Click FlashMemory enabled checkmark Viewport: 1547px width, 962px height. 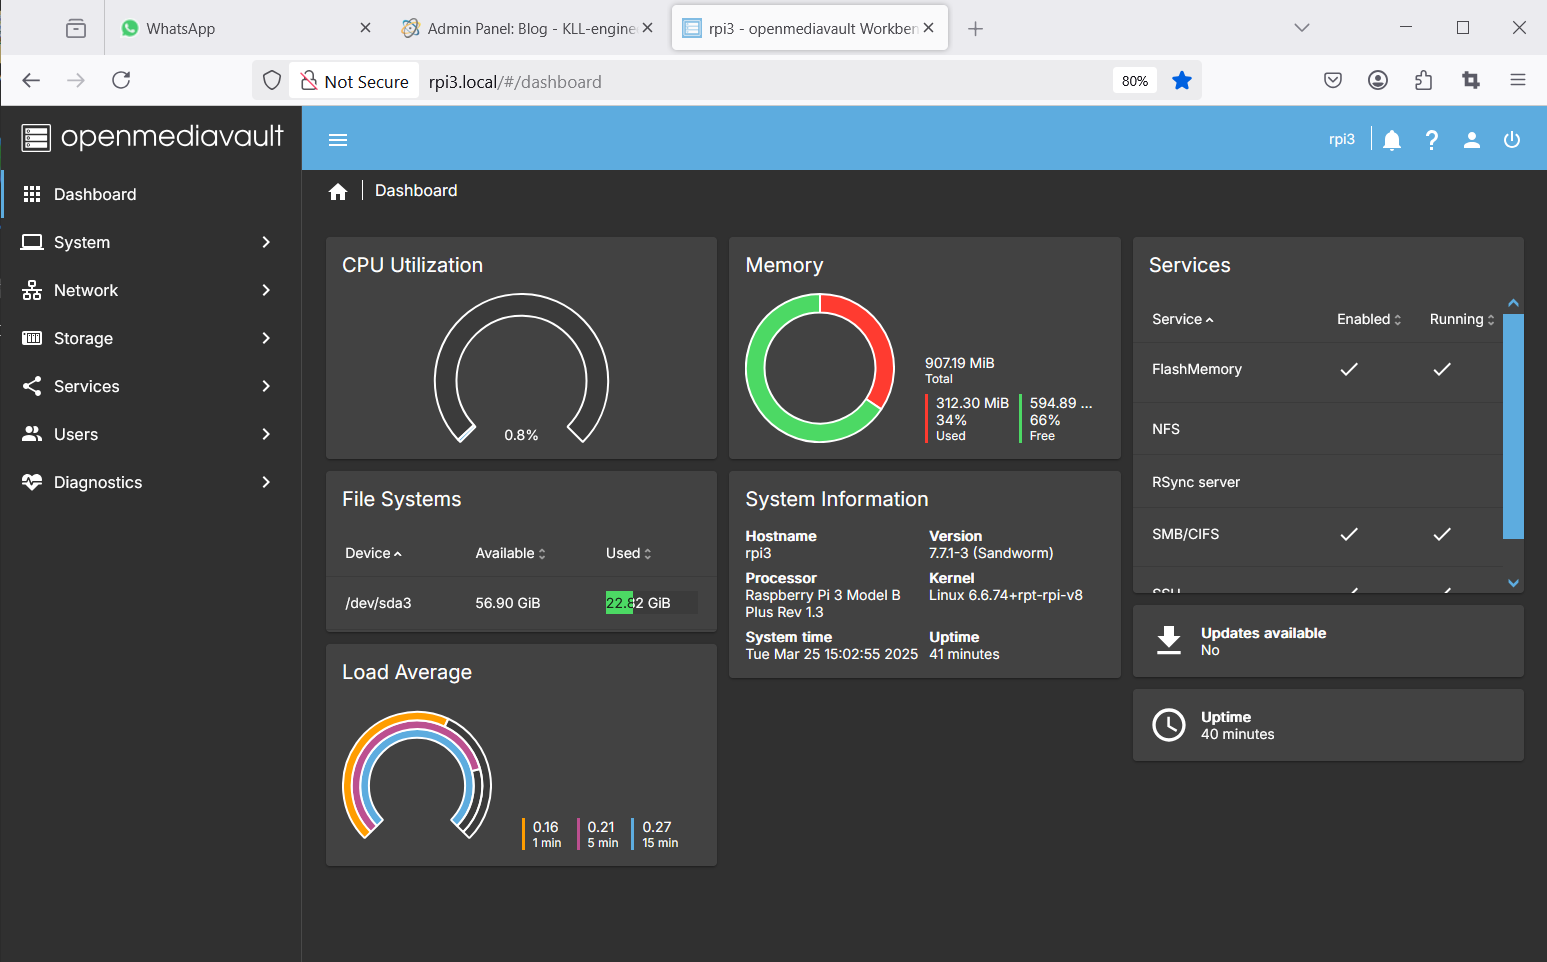(x=1349, y=369)
